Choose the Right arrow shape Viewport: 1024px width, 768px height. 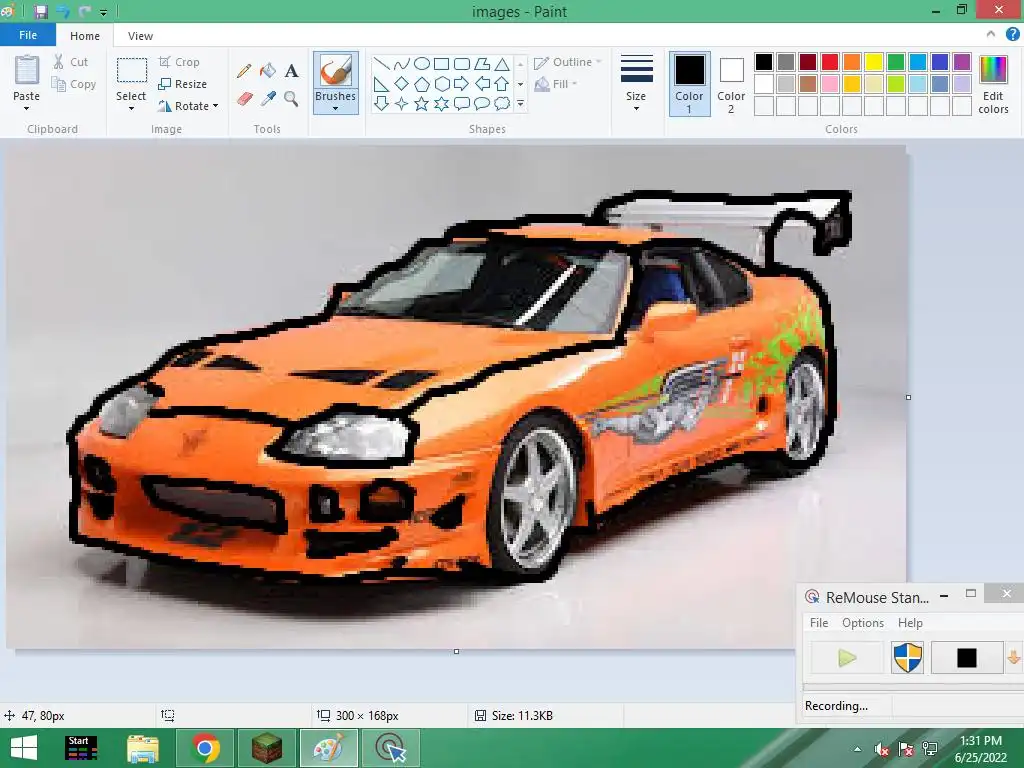[462, 84]
